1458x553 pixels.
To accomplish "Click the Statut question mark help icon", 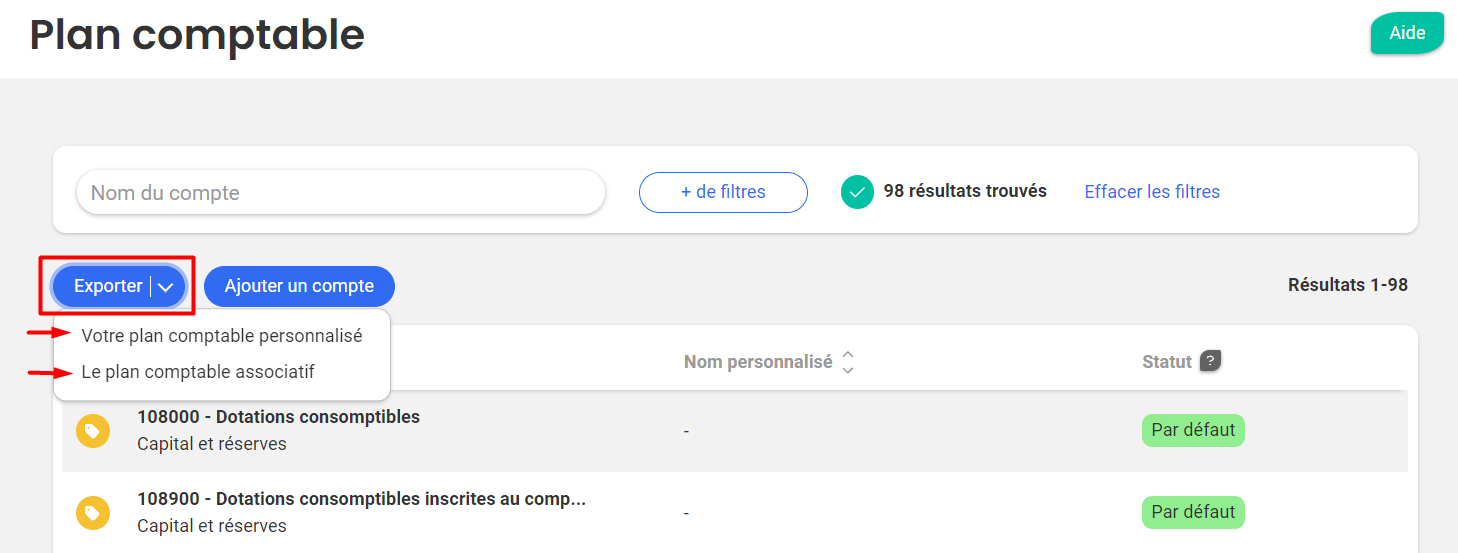I will tap(1210, 361).
